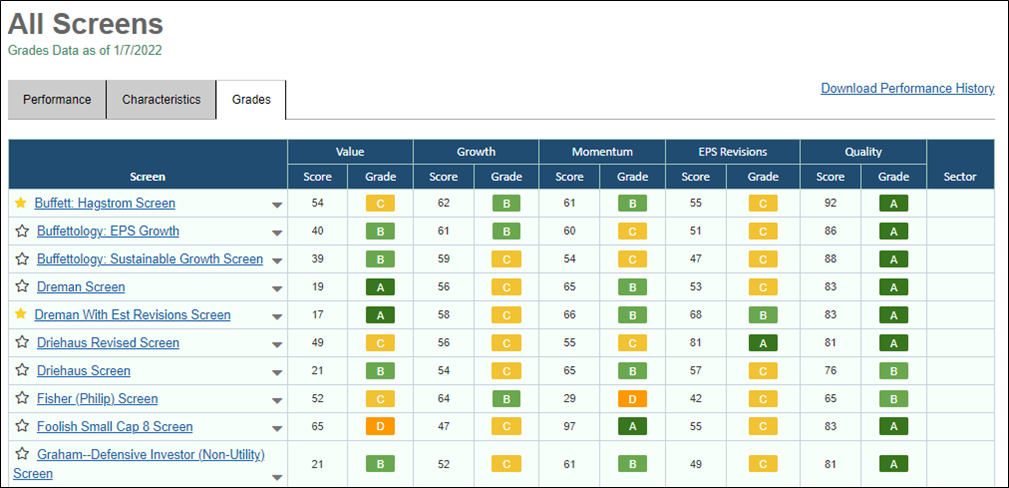
Task: Click Download Performance History link
Action: point(907,89)
